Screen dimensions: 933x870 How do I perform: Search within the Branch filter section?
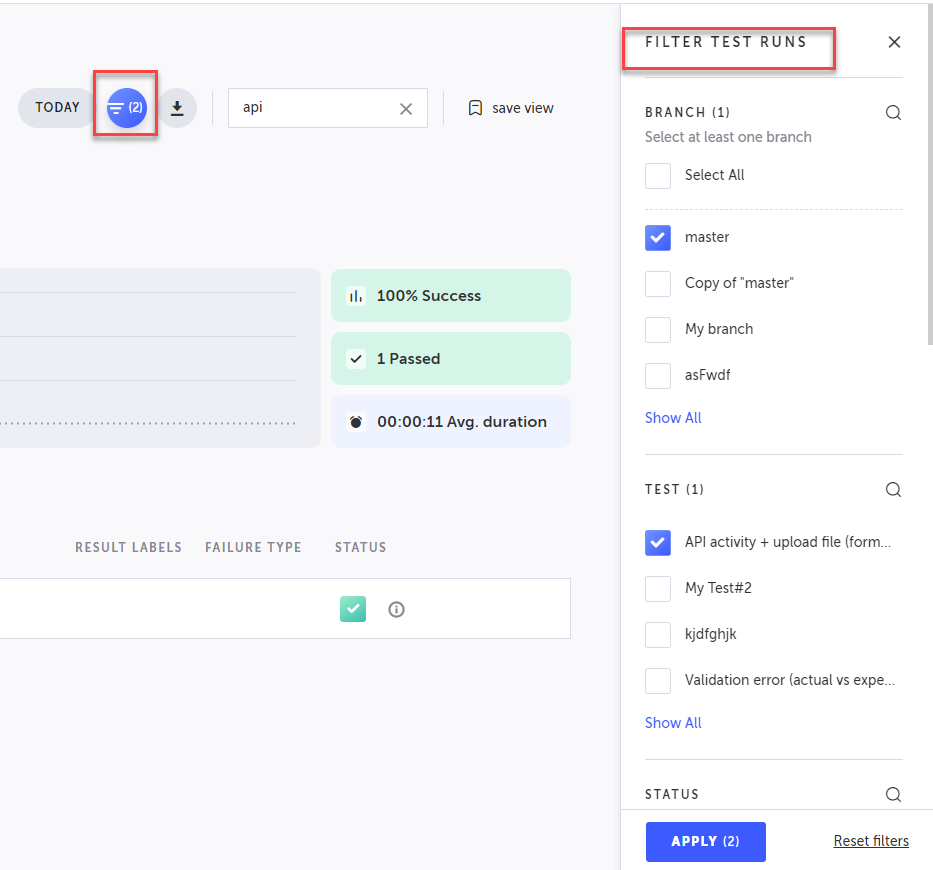click(x=893, y=113)
